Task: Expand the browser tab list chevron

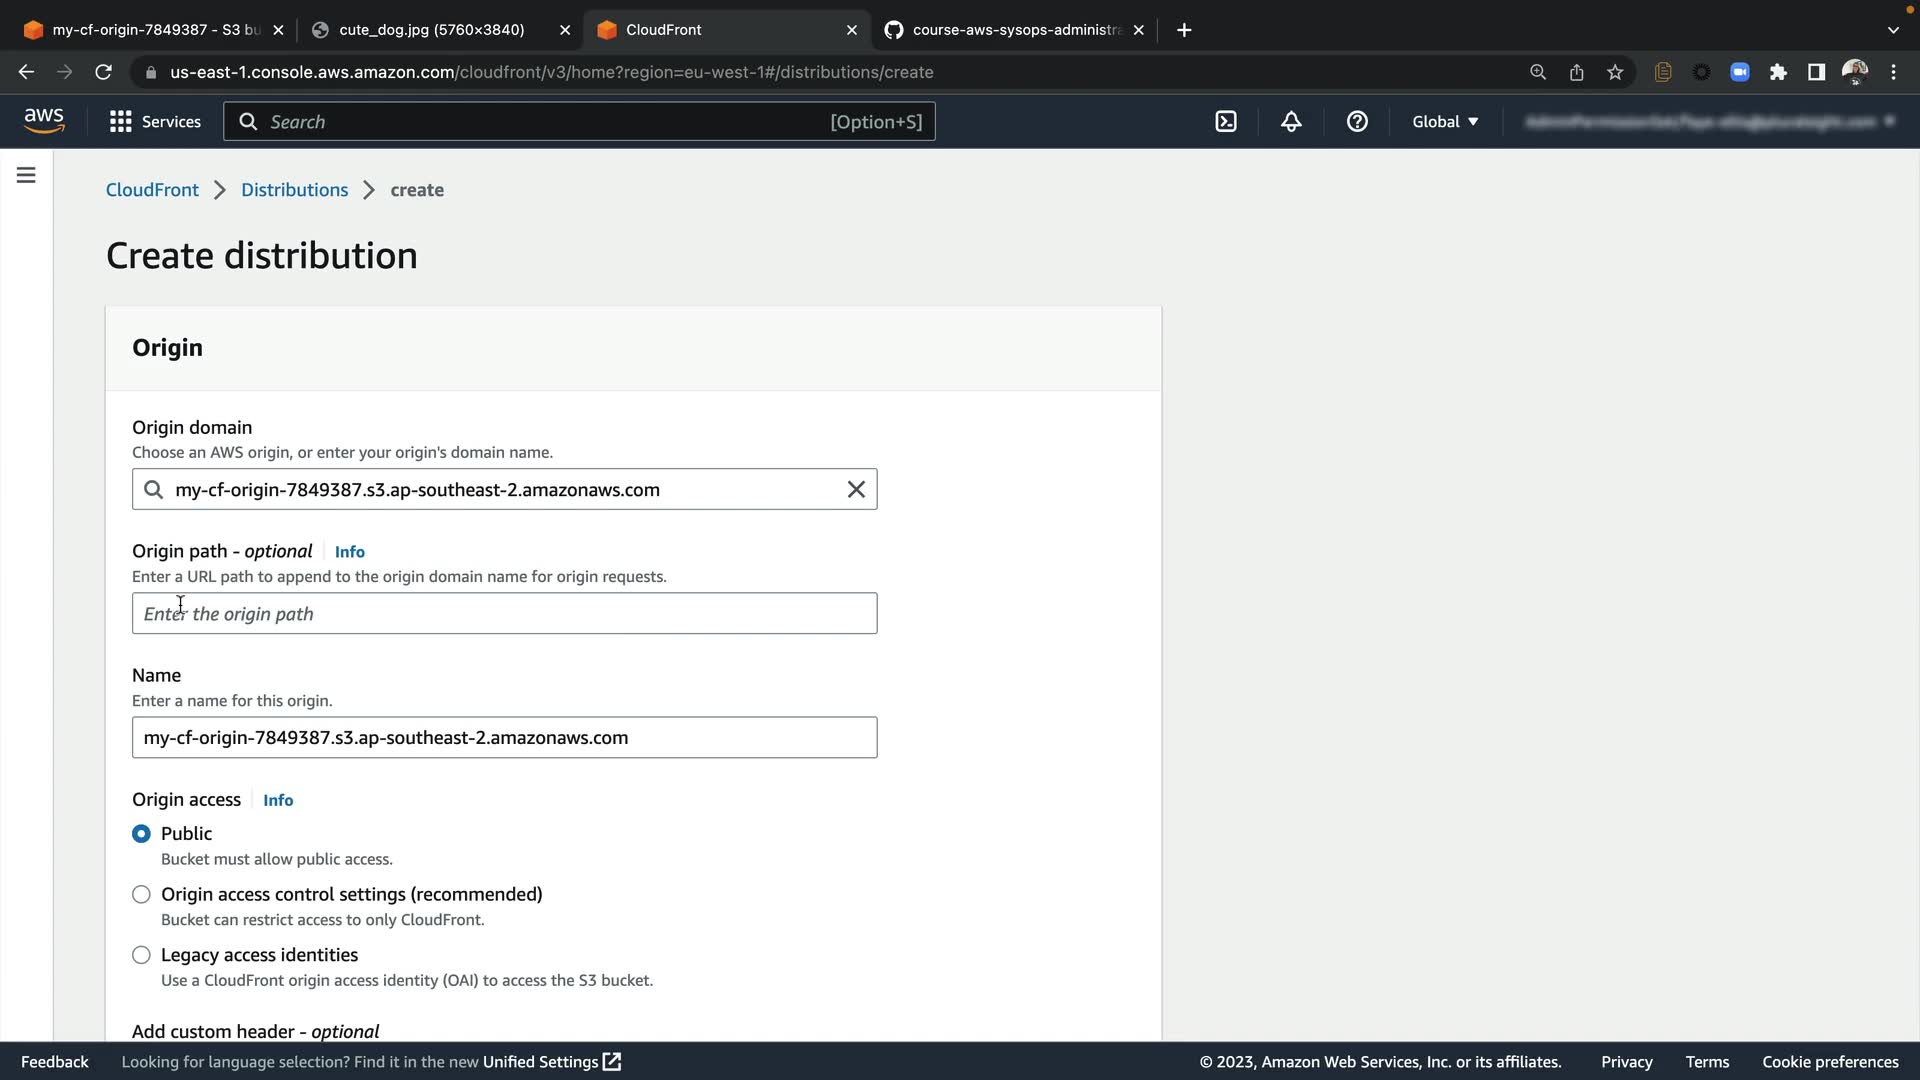Action: [1893, 30]
